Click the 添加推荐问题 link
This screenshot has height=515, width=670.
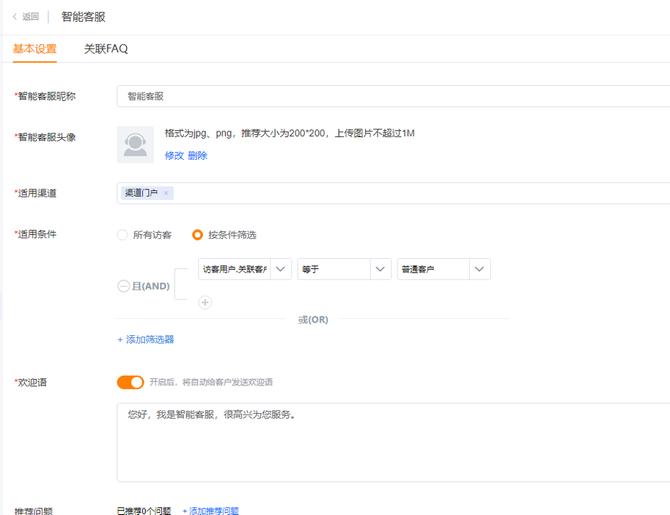tap(210, 510)
